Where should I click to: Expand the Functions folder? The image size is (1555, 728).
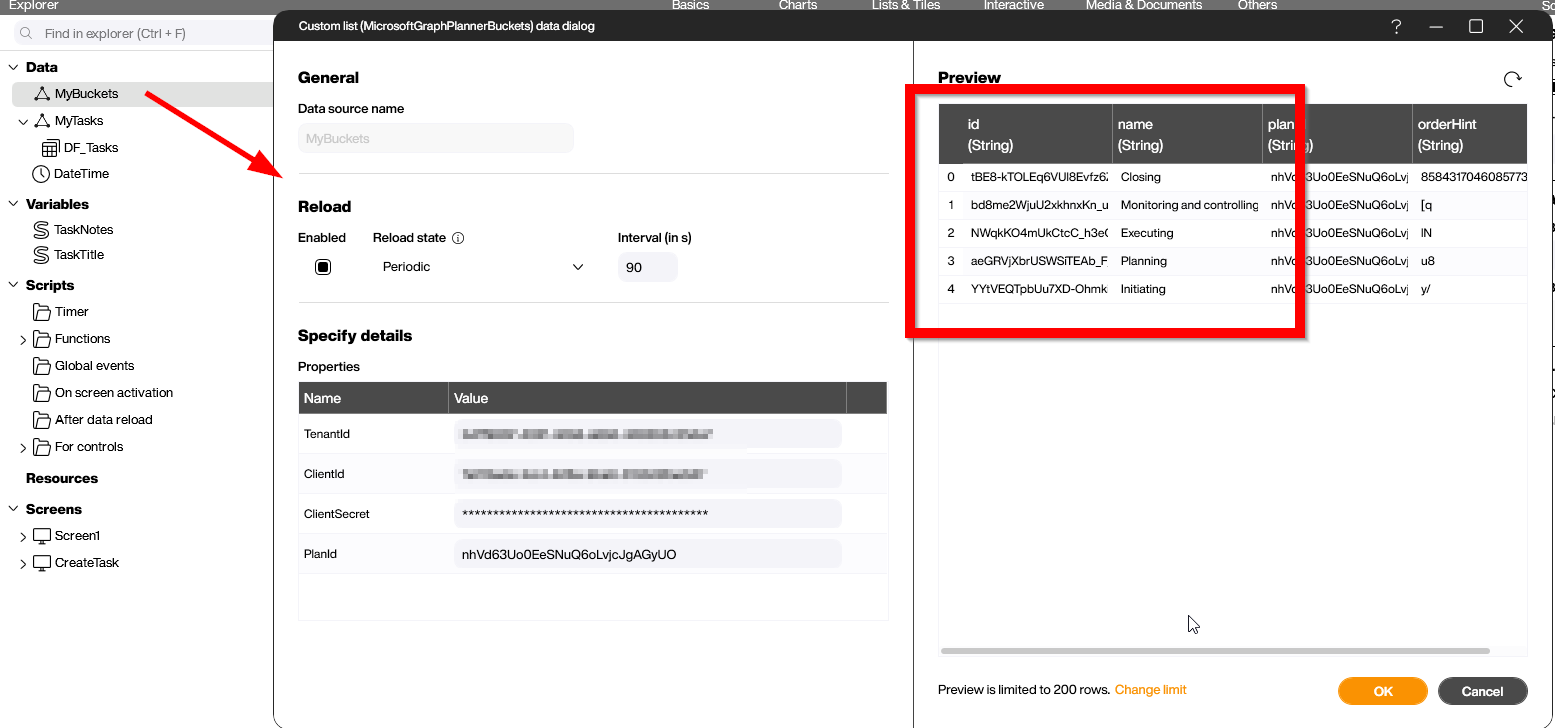(23, 339)
